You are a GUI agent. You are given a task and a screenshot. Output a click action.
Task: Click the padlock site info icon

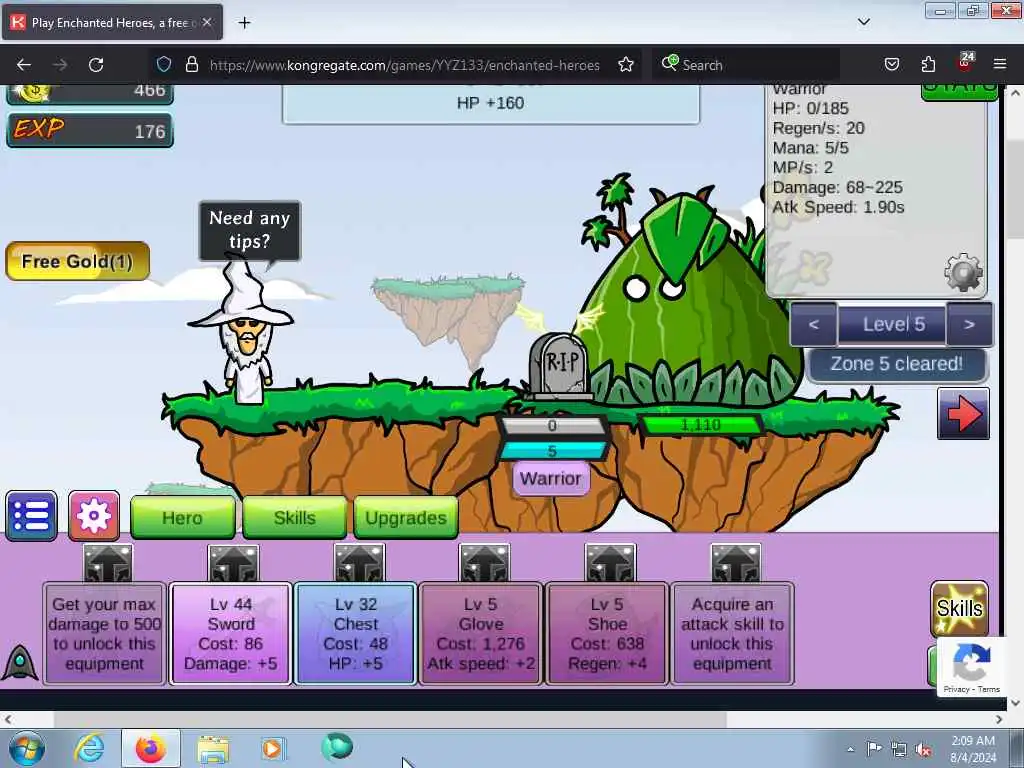191,65
